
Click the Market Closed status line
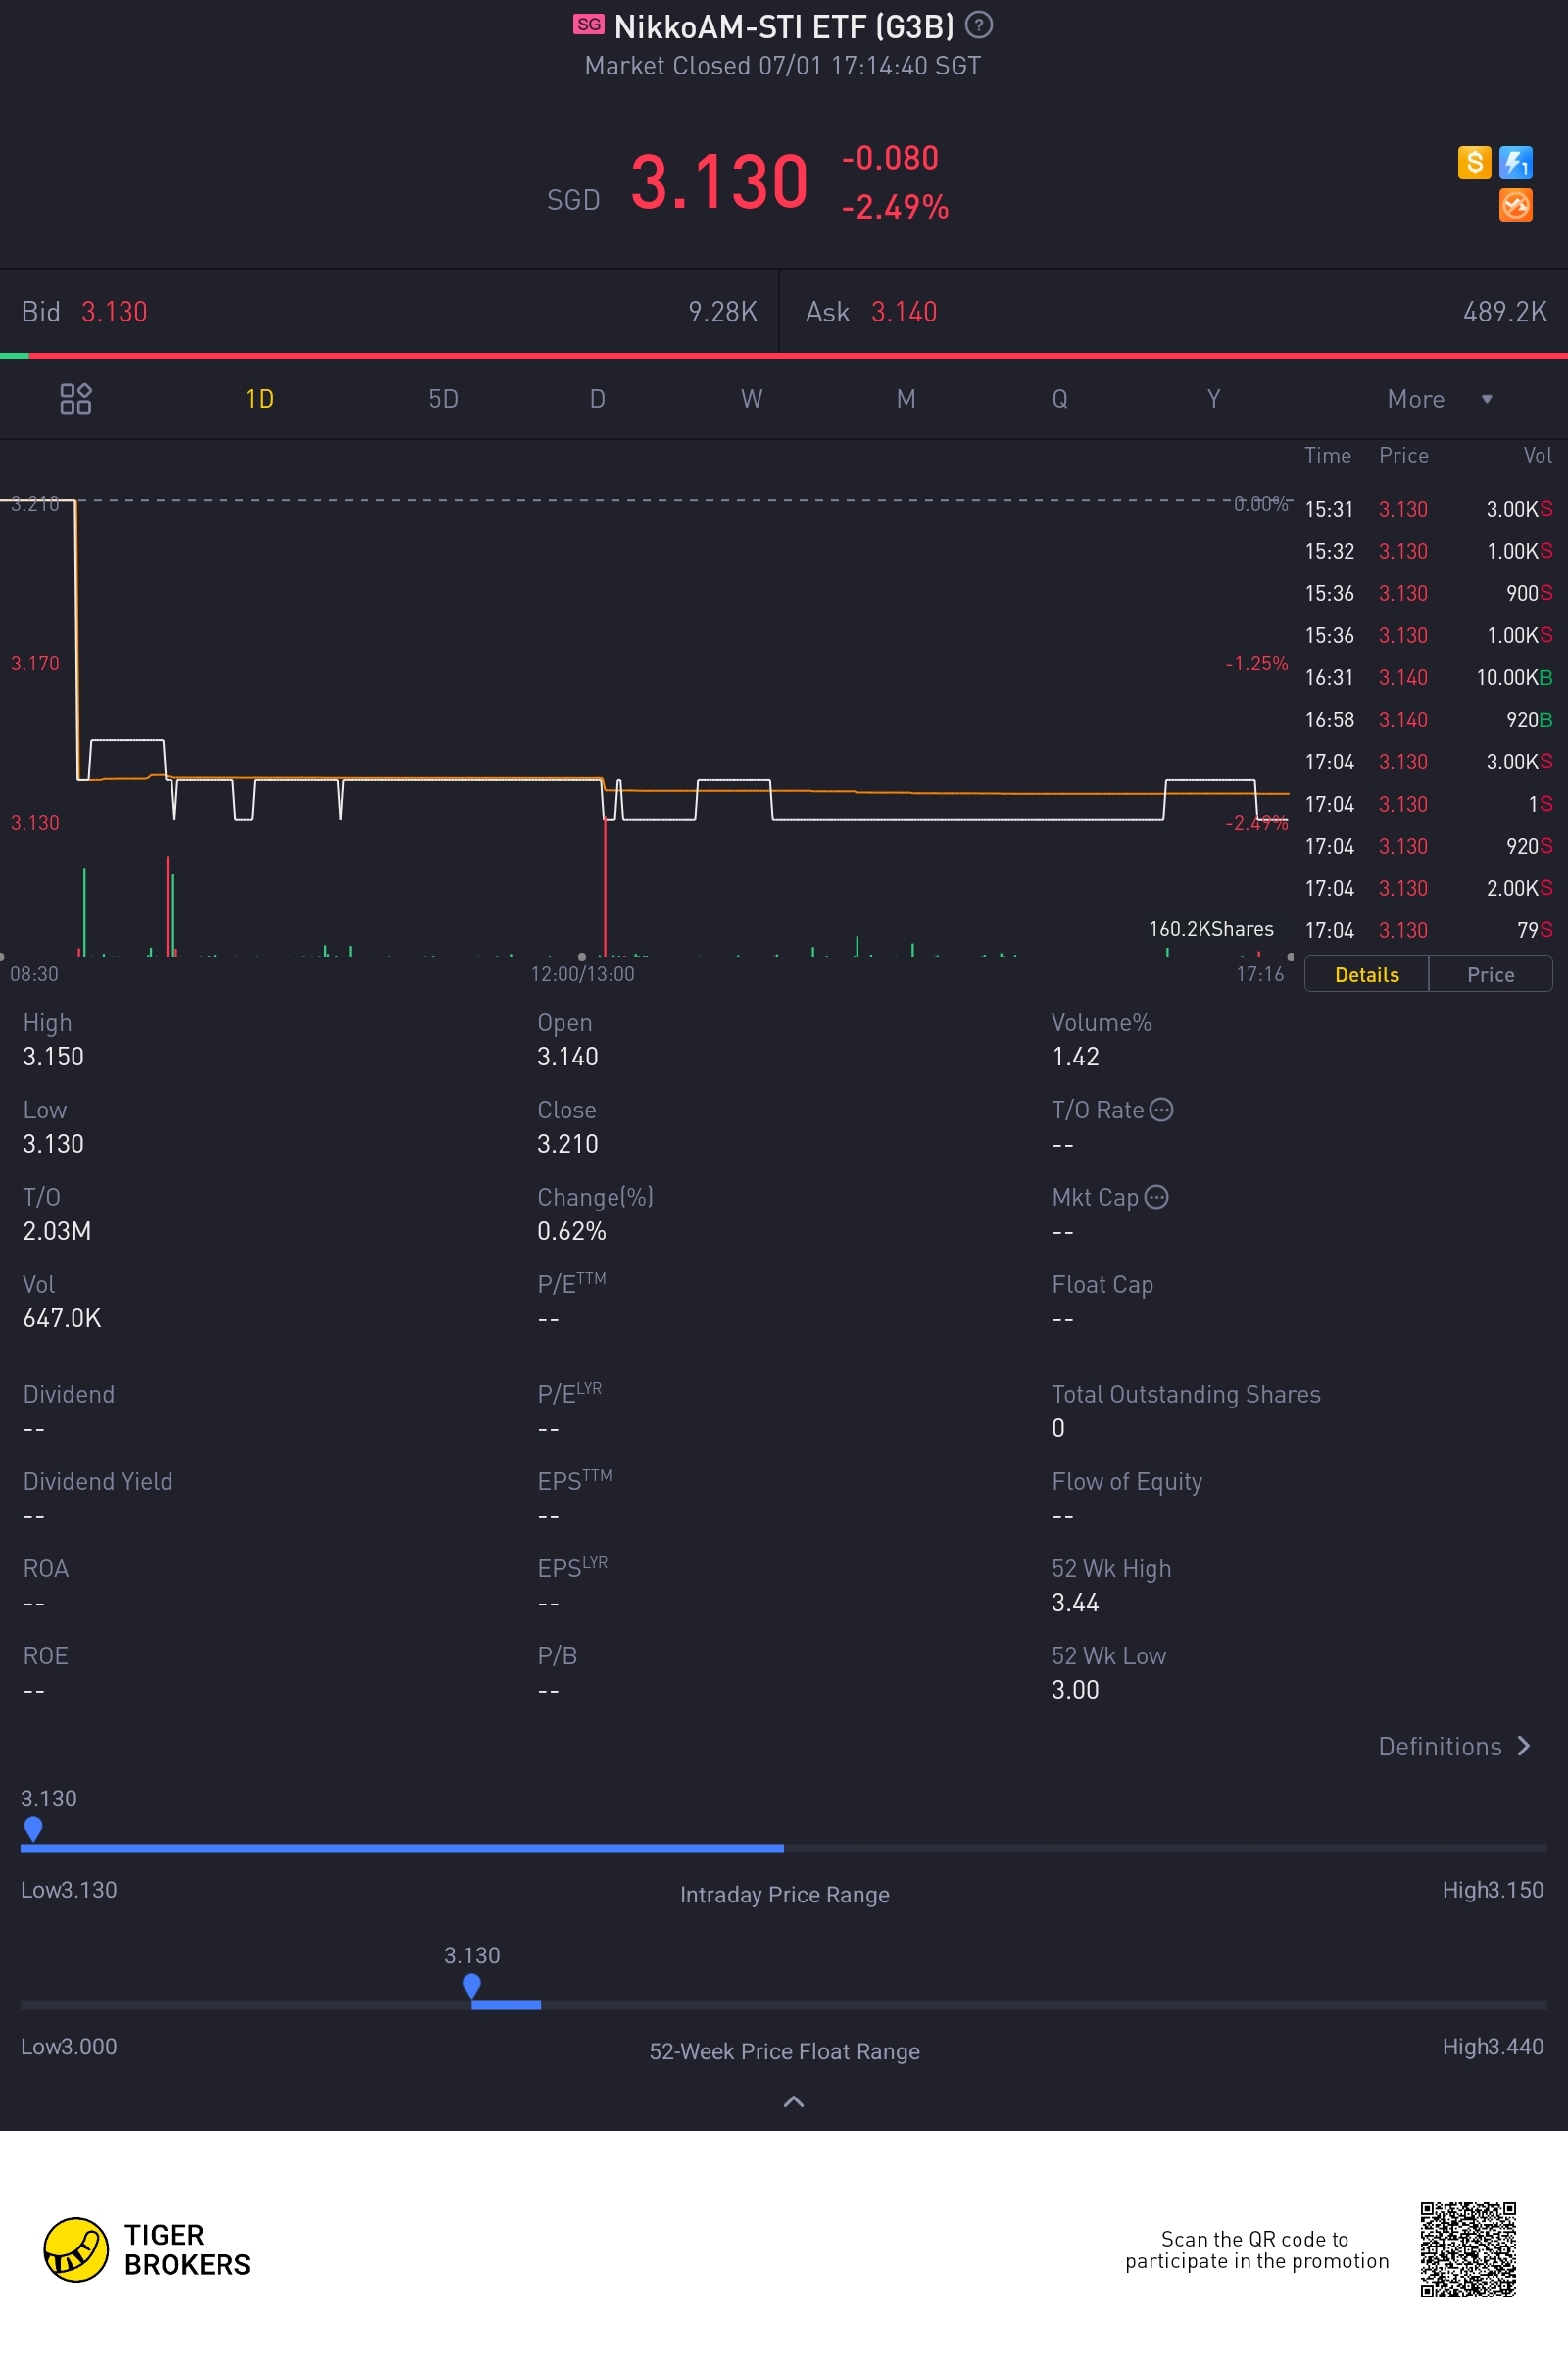coord(783,66)
